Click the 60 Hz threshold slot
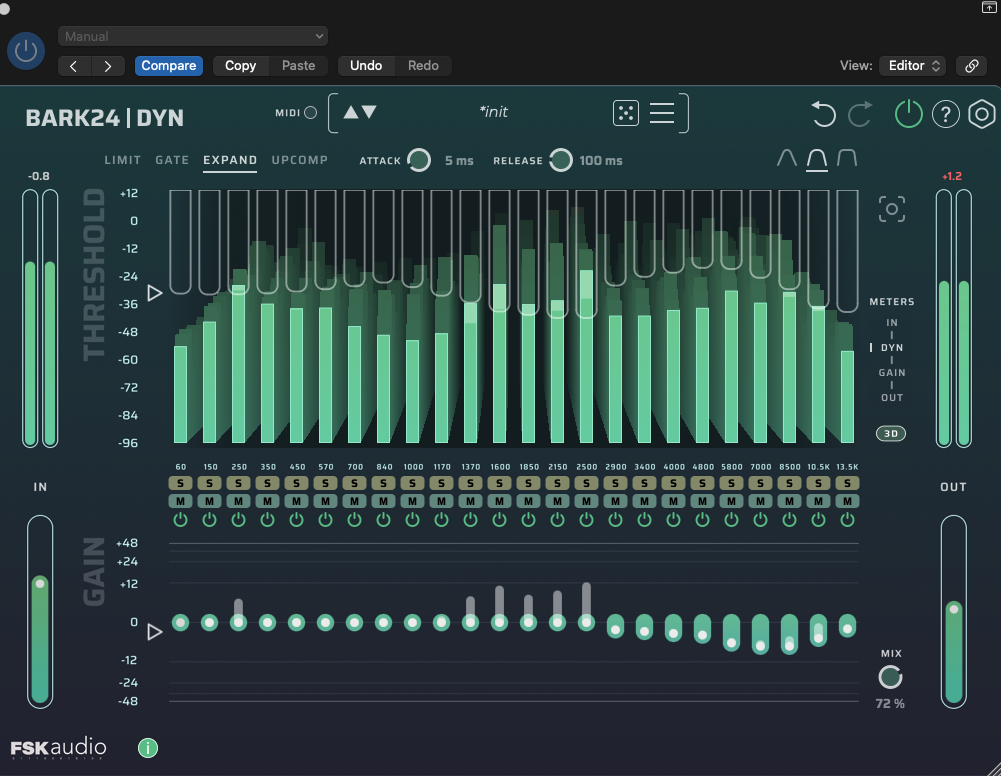The height and width of the screenshot is (776, 1001). click(181, 242)
